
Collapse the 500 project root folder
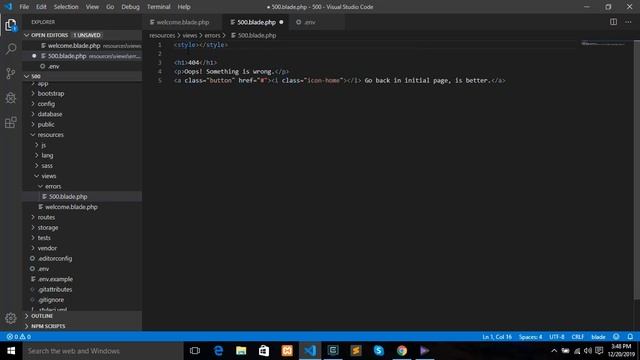(x=83, y=76)
